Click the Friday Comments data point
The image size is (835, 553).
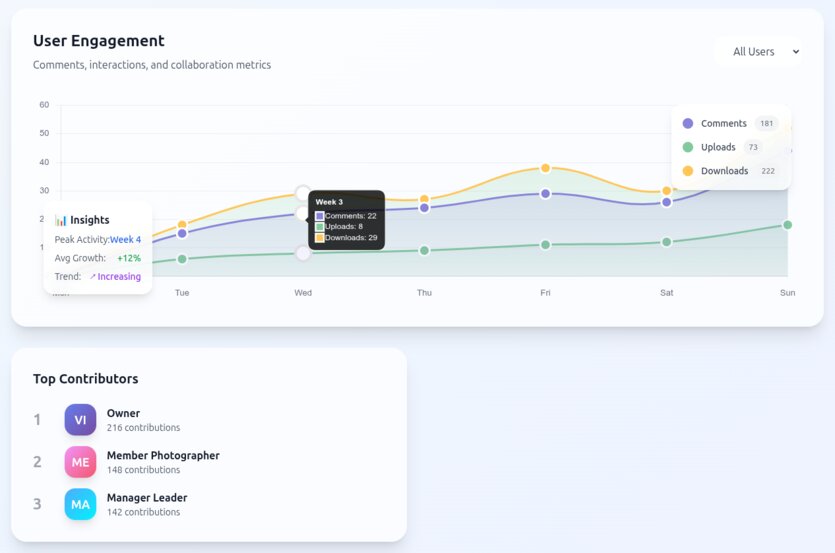[545, 194]
